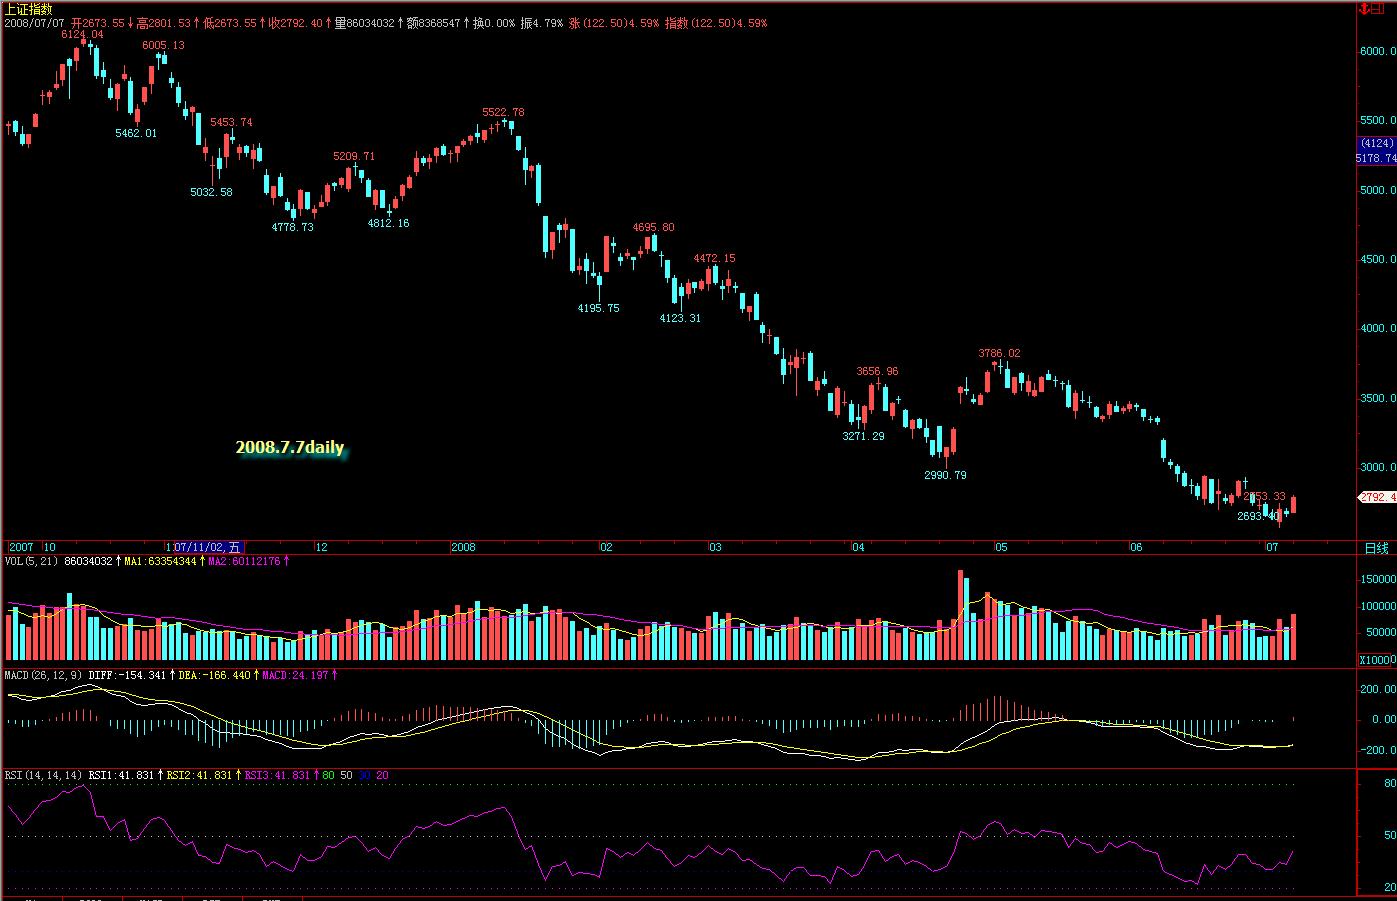This screenshot has width=1397, height=901.
Task: Click the 3656.96 high label
Action: (x=877, y=371)
